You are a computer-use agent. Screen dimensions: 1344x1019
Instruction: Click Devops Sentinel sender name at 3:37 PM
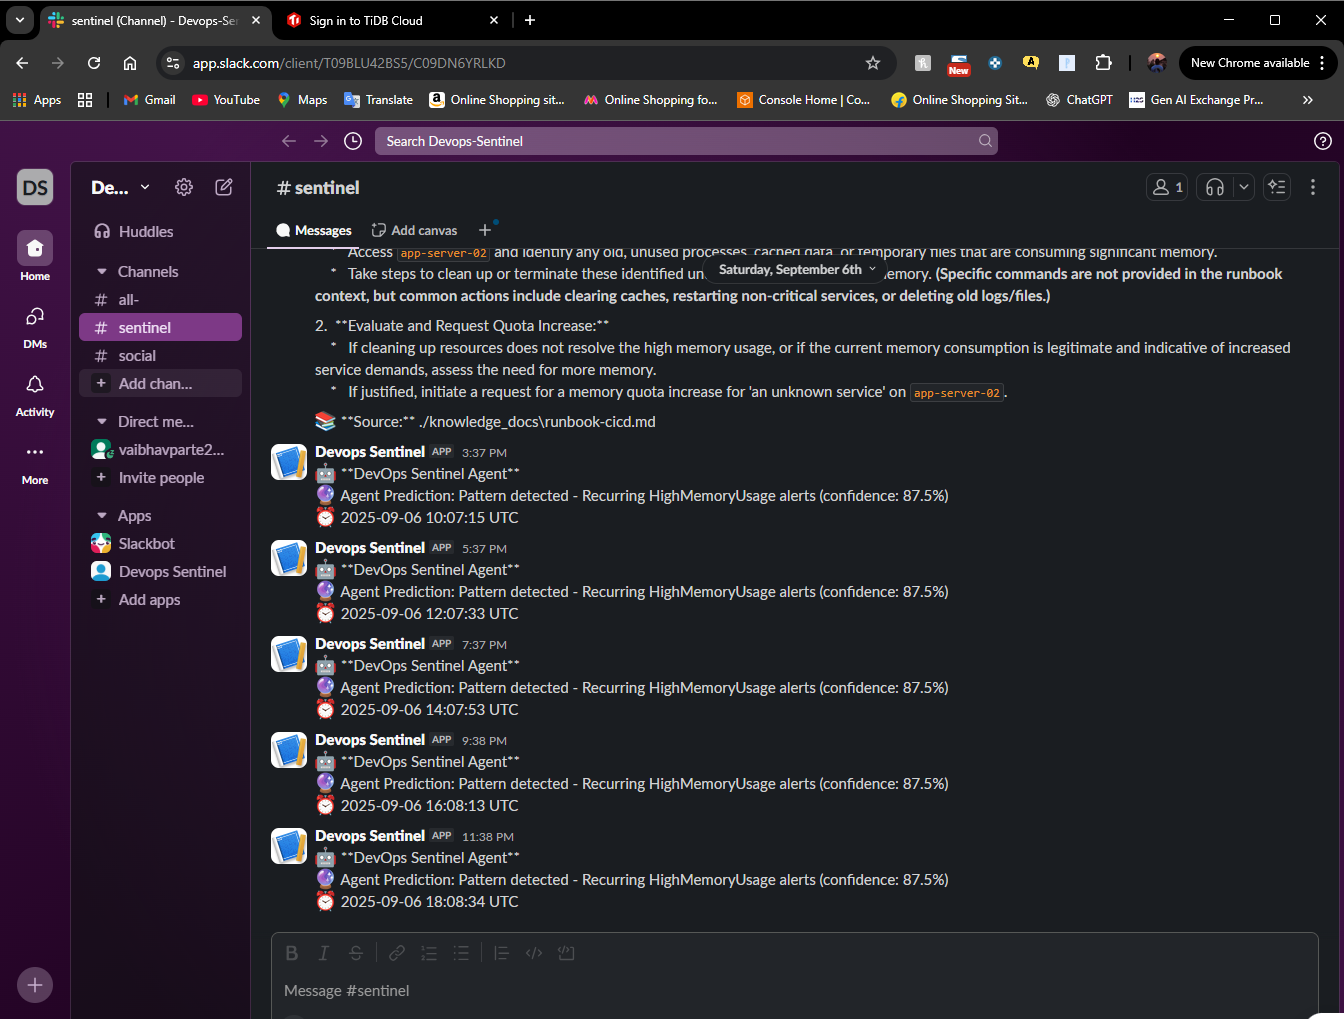point(370,452)
